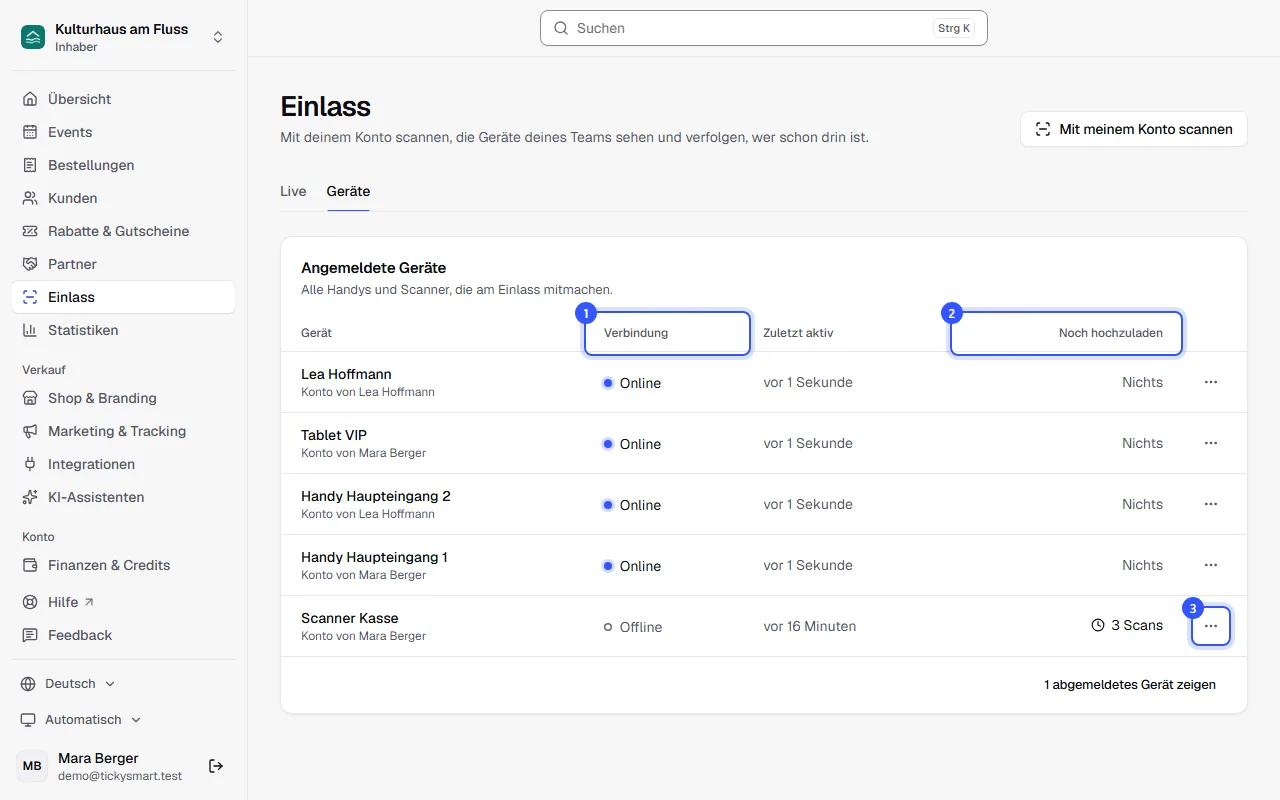Open the actions menu for Tablet VIP
Image resolution: width=1280 pixels, height=800 pixels.
tap(1211, 443)
